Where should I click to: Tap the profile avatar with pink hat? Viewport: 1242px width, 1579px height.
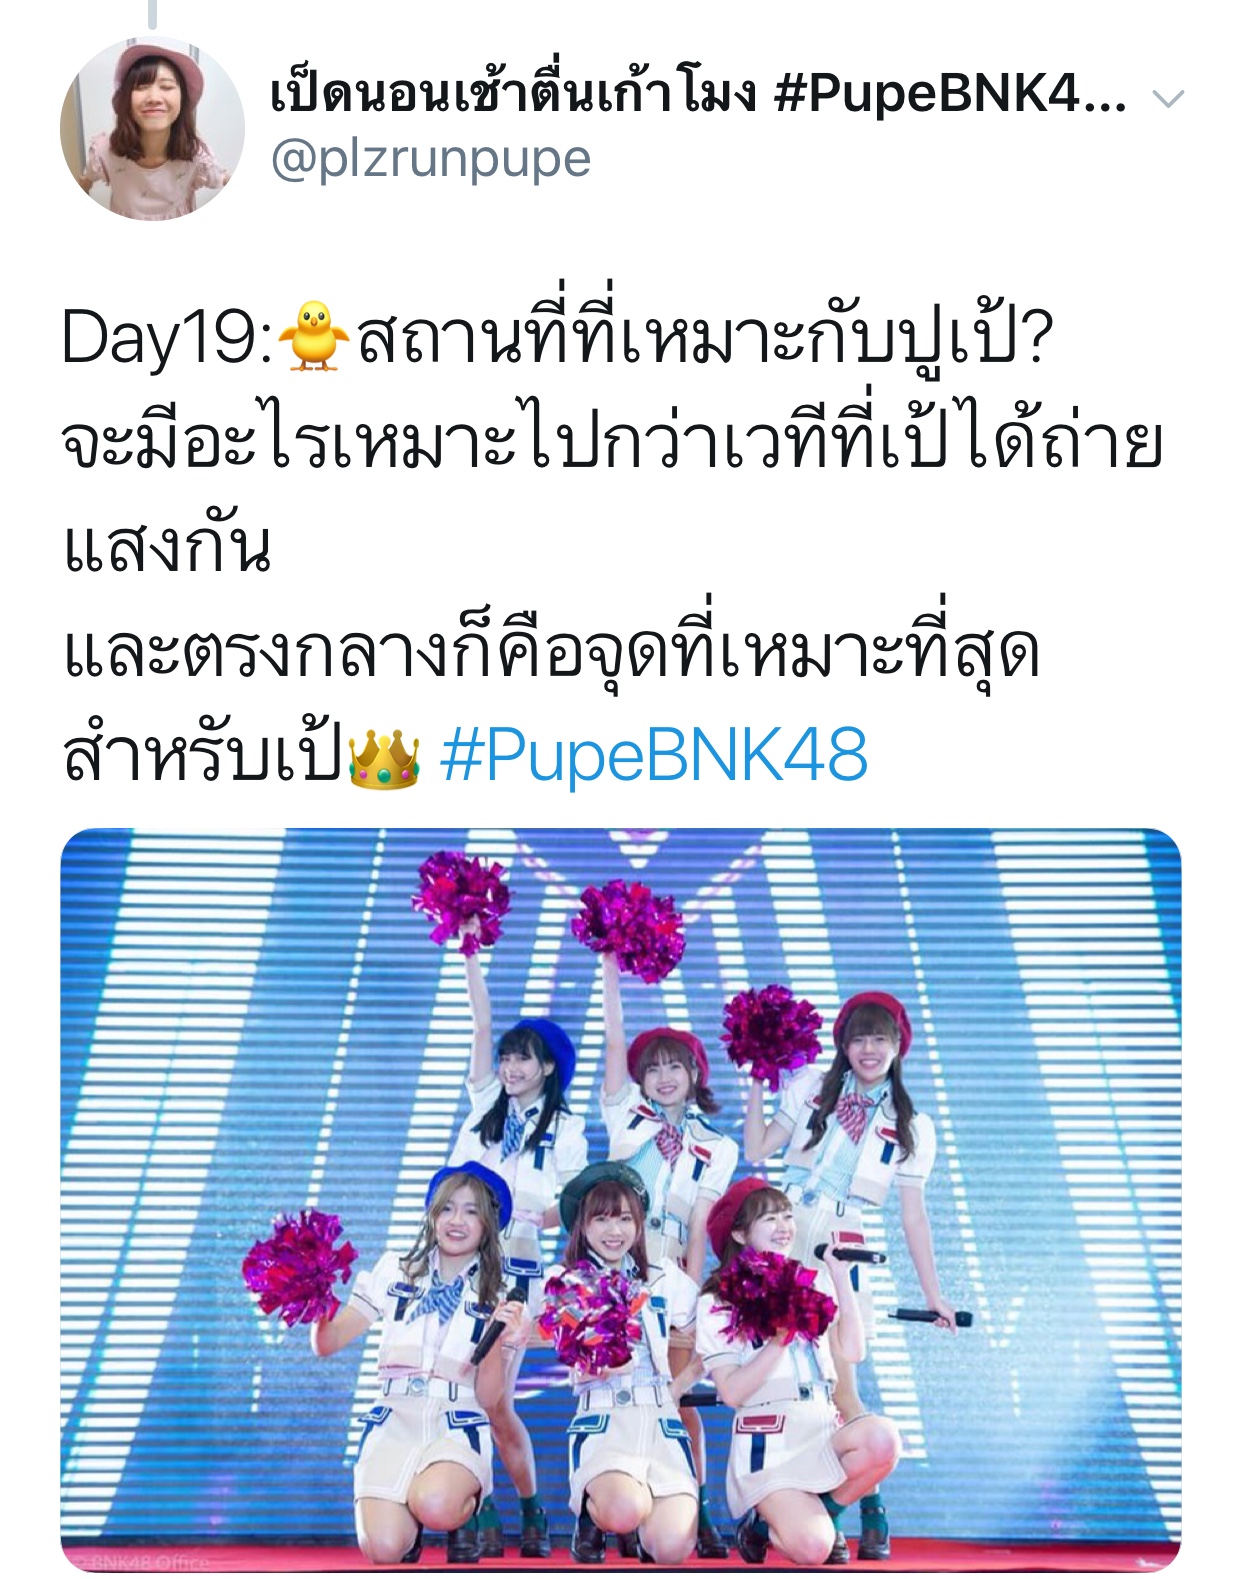coord(152,128)
